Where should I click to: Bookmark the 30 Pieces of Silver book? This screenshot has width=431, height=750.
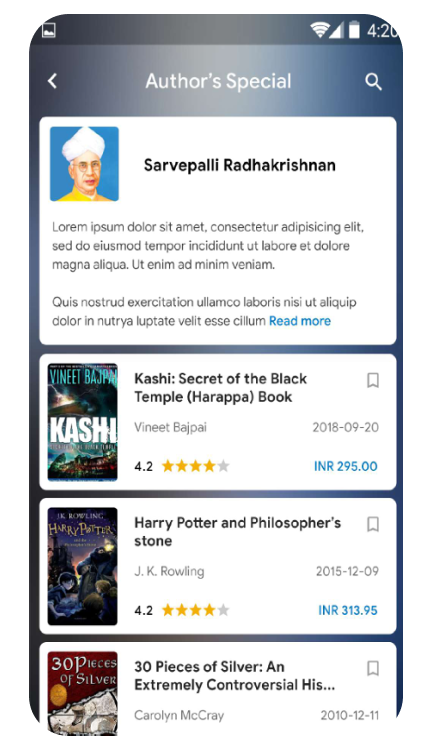point(373,668)
